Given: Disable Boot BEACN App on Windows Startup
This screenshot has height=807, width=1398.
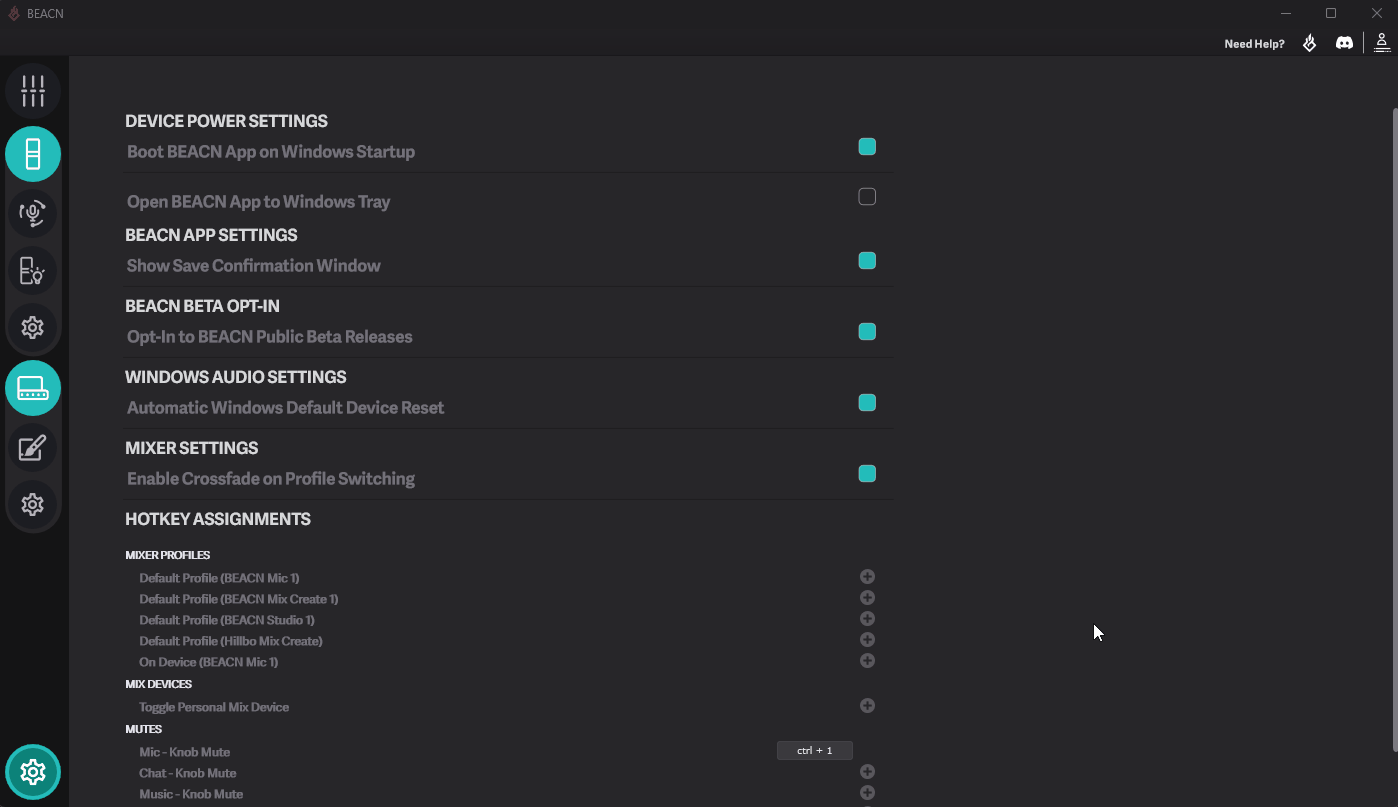Looking at the screenshot, I should (x=867, y=147).
